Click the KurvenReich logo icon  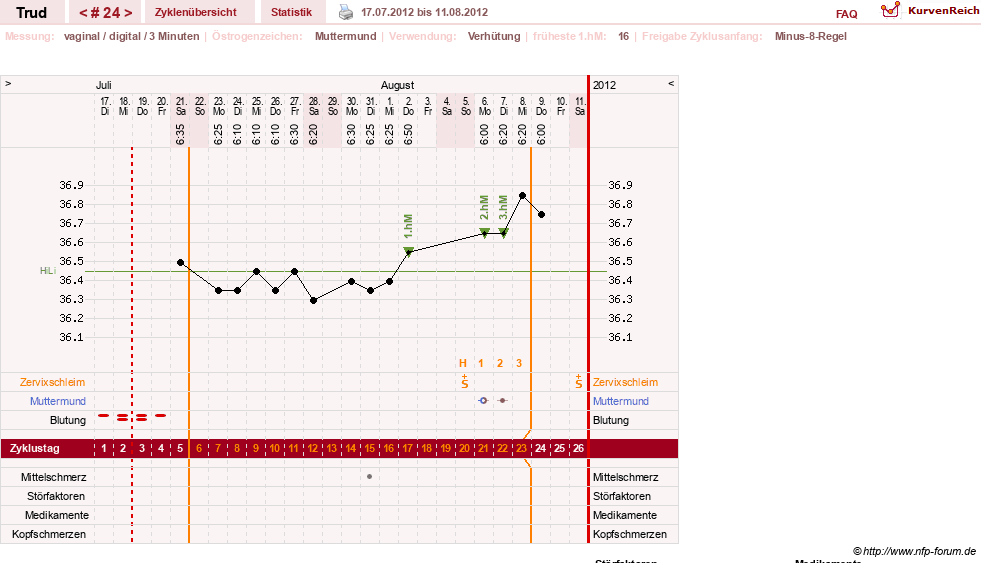click(890, 10)
